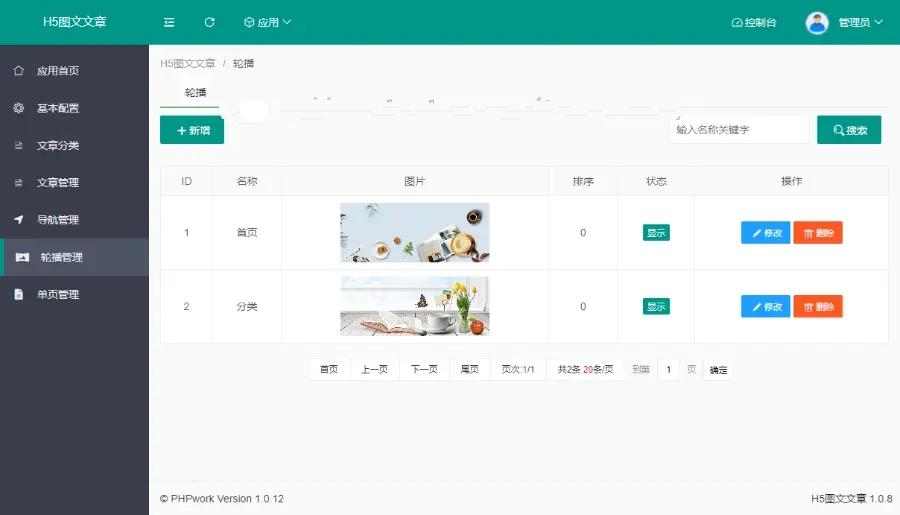Focus the 输入名称关键字 search field

tap(739, 130)
